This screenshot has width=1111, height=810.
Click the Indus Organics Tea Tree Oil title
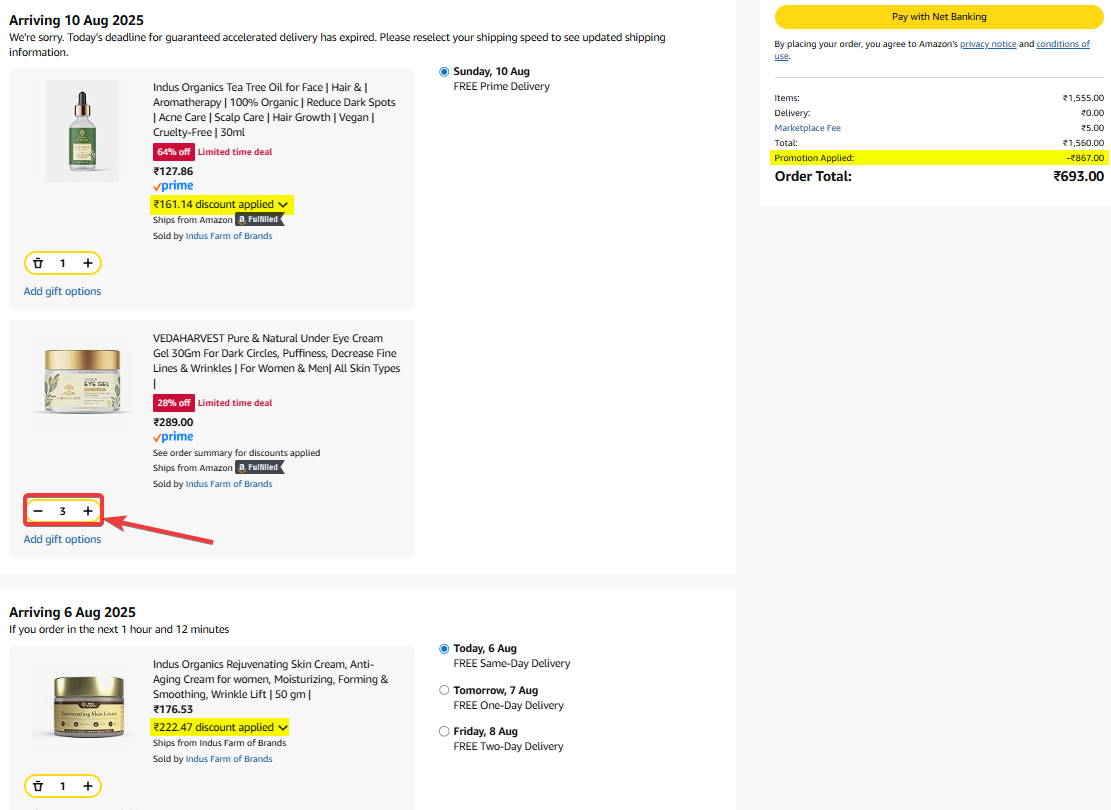[x=274, y=110]
